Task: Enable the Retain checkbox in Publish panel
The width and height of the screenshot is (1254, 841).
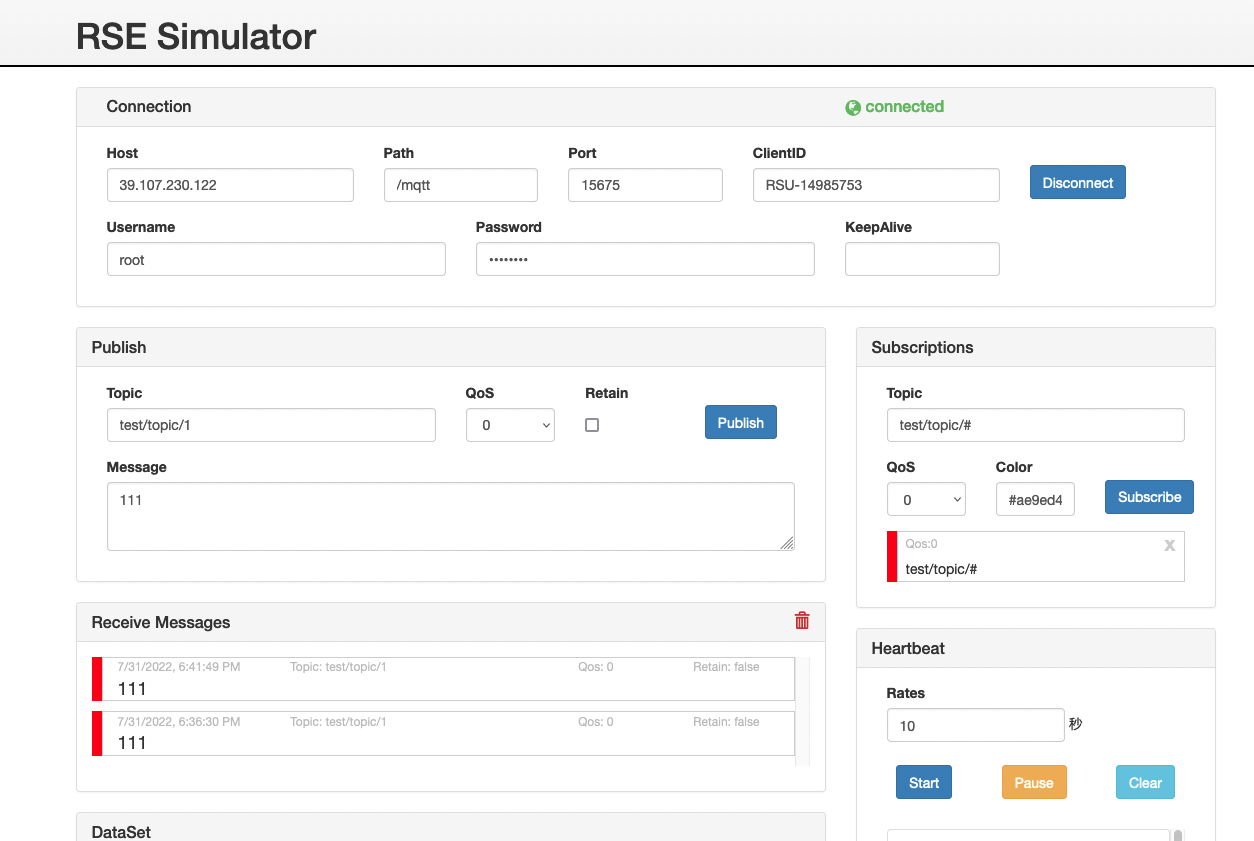Action: click(x=591, y=424)
